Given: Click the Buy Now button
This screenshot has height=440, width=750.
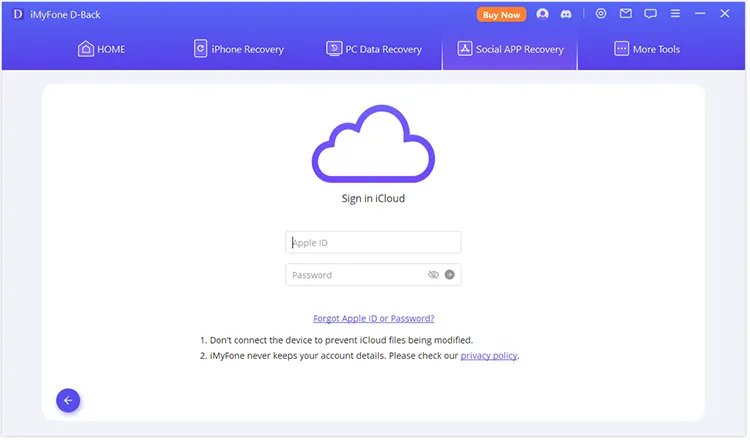Looking at the screenshot, I should click(501, 15).
